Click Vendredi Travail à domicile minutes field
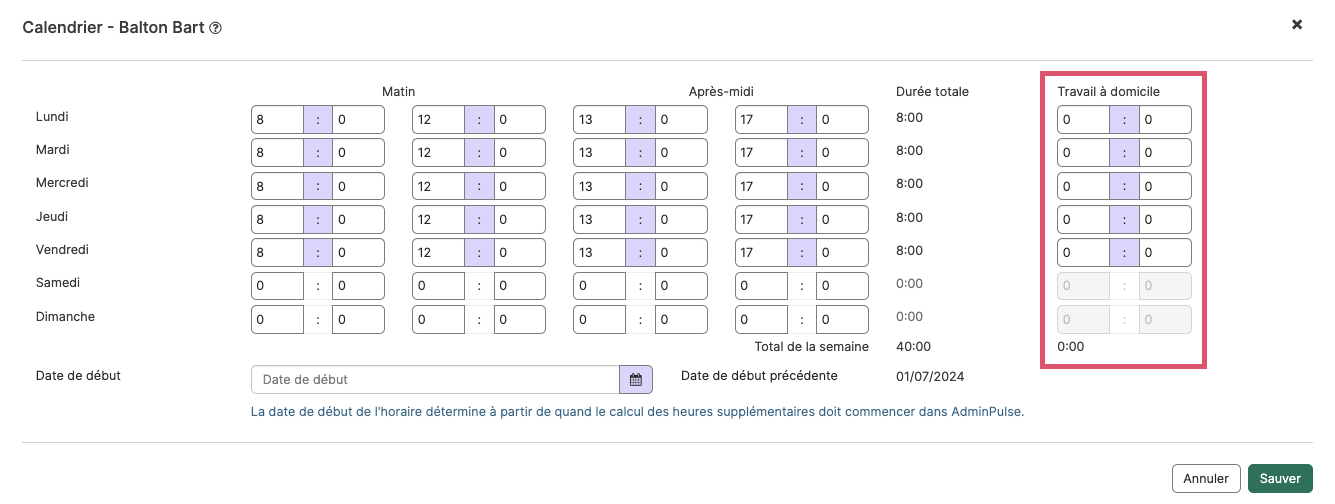This screenshot has height=504, width=1335. 1165,252
